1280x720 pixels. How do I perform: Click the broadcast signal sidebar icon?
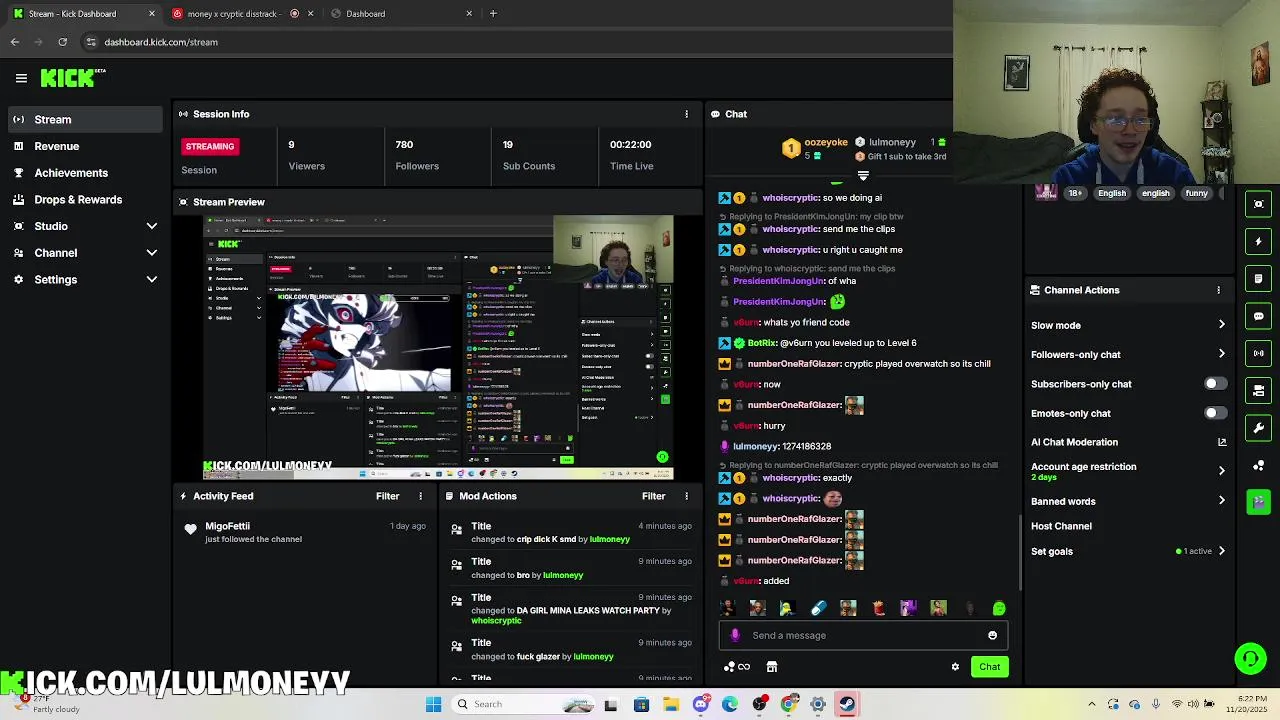point(1259,353)
